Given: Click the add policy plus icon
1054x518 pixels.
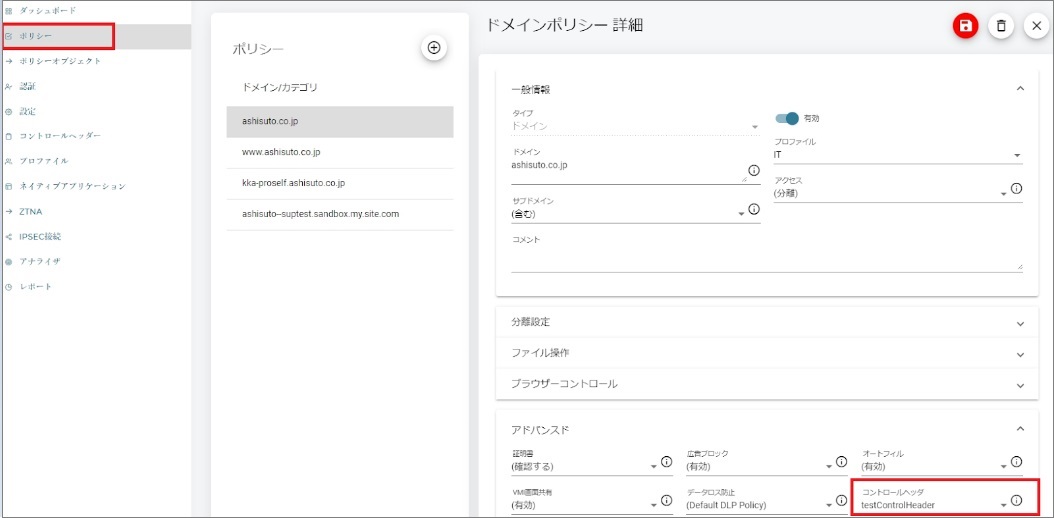Looking at the screenshot, I should (433, 47).
